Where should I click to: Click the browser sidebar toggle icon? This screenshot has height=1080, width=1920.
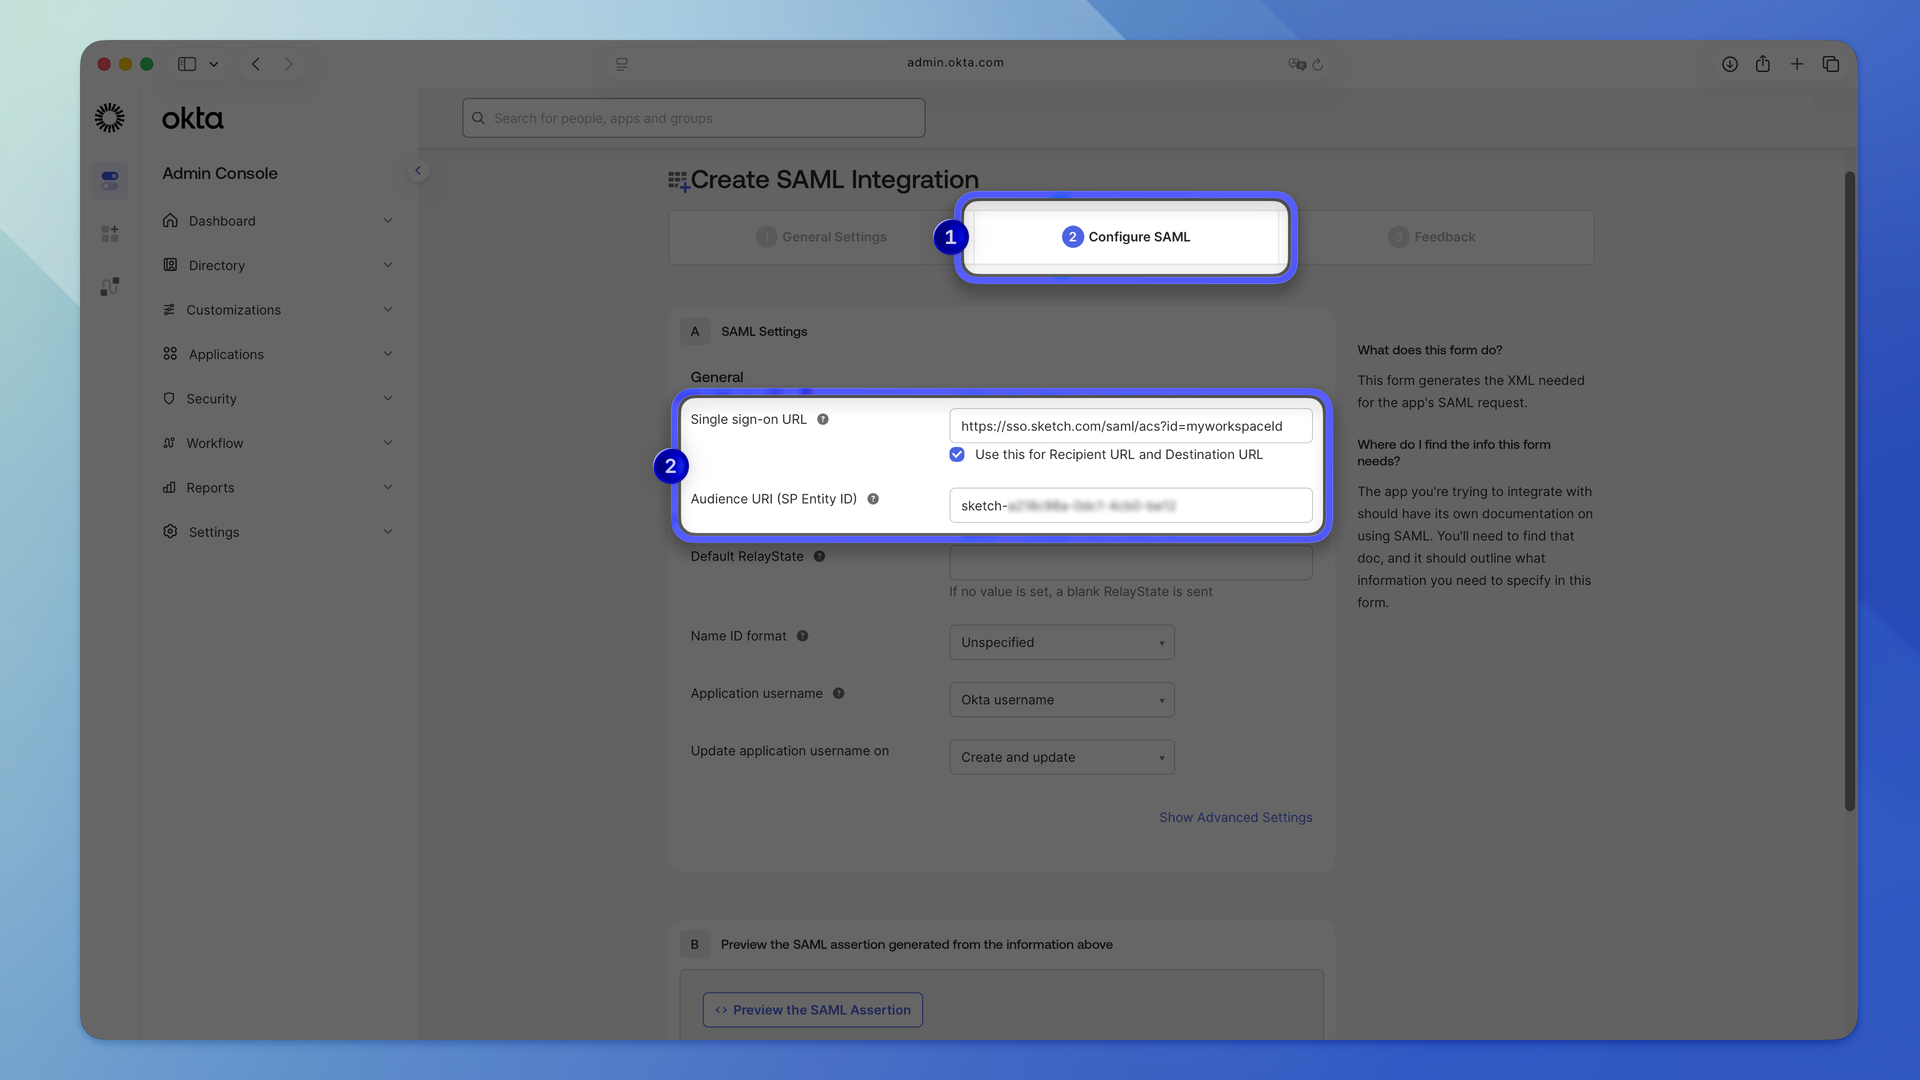187,63
